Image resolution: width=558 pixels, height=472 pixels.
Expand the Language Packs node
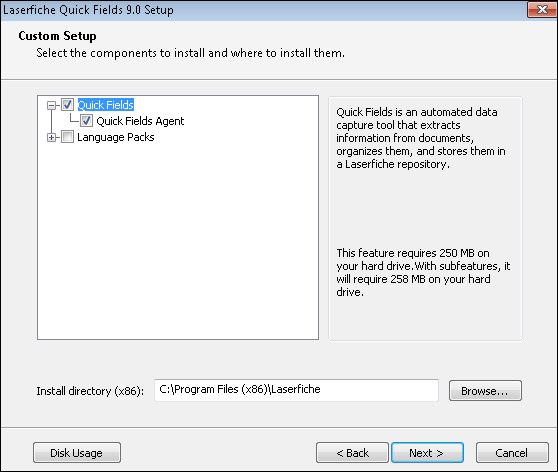pos(52,137)
